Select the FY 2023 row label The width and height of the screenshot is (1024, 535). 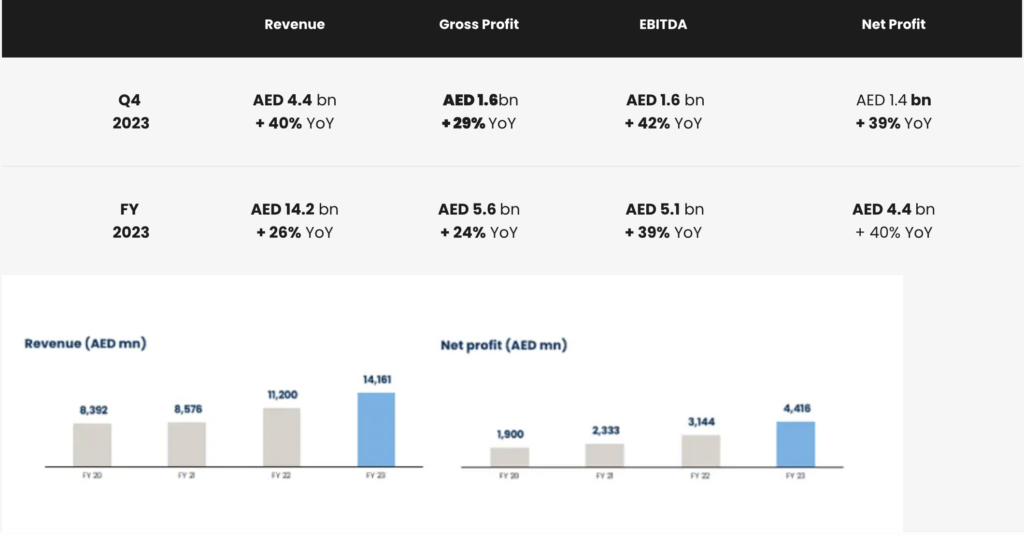click(131, 220)
